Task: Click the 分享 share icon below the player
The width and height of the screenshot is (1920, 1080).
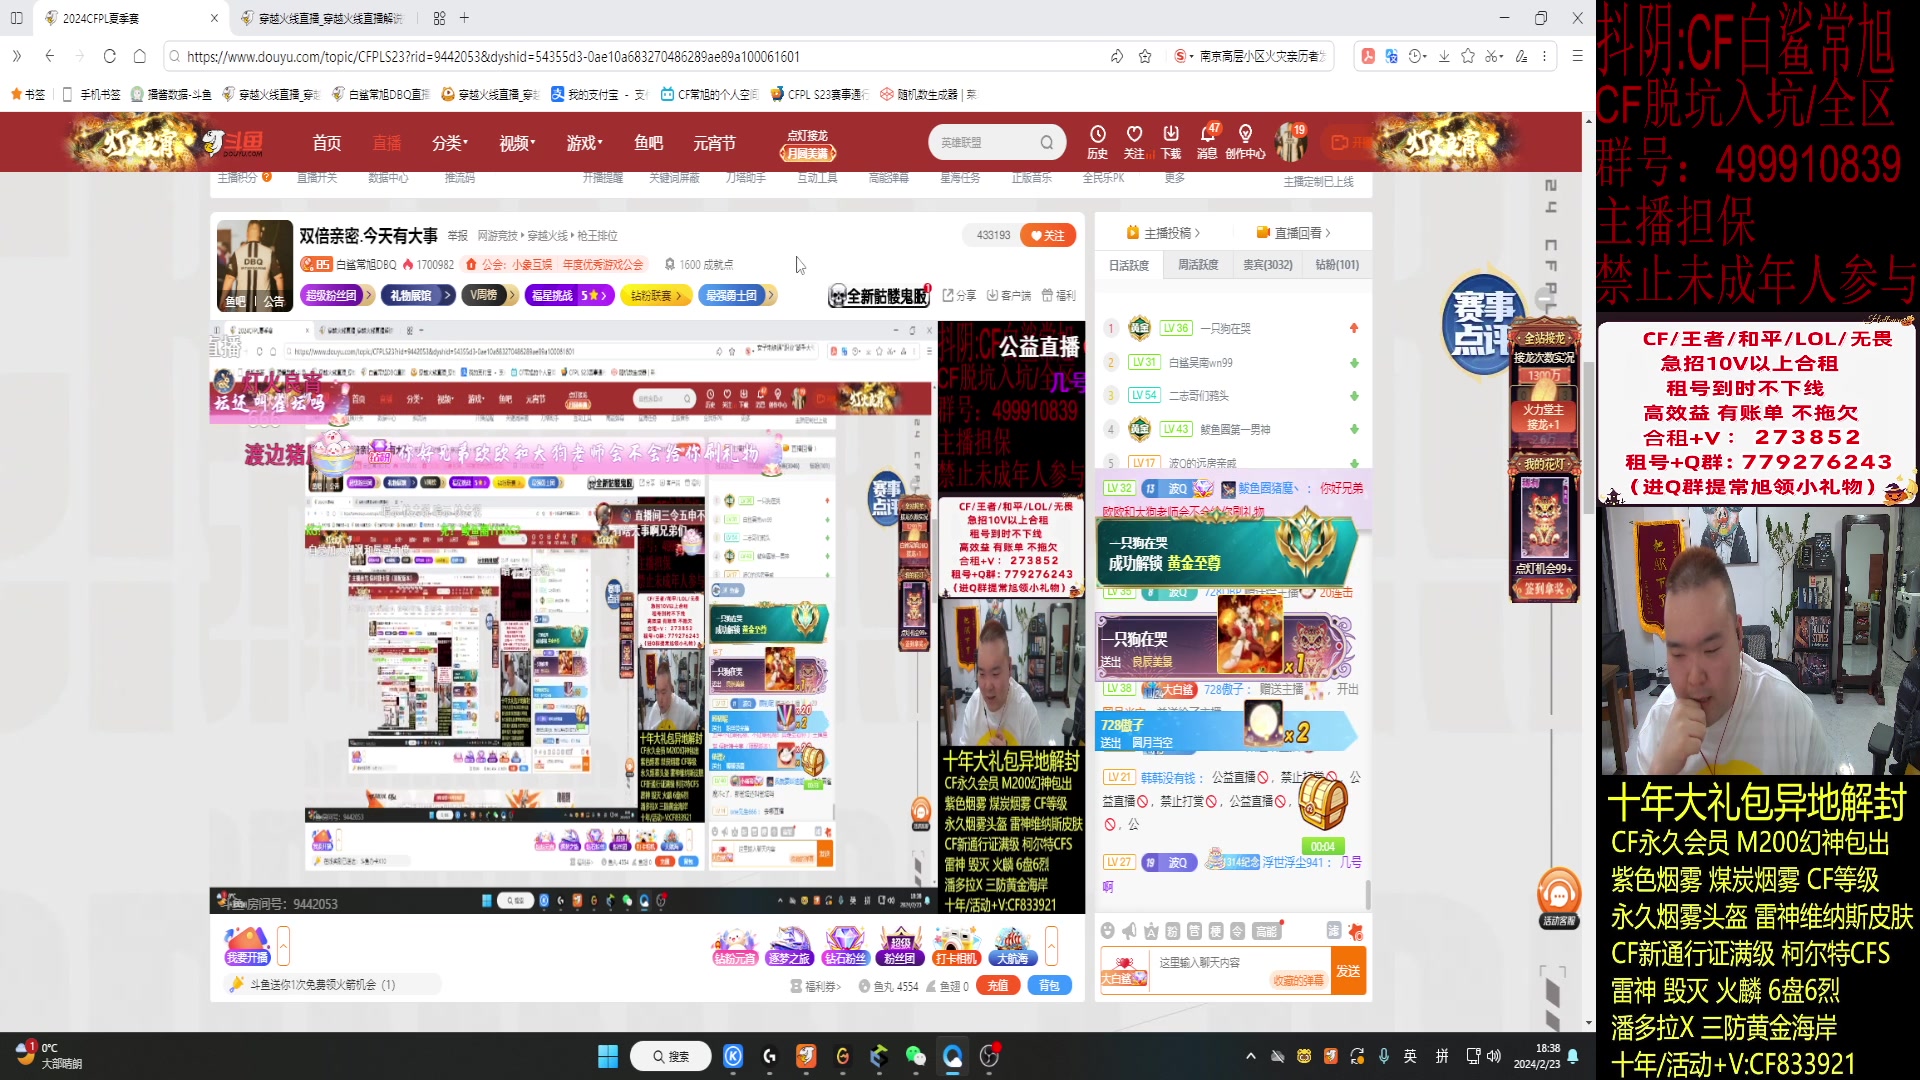Action: (957, 295)
